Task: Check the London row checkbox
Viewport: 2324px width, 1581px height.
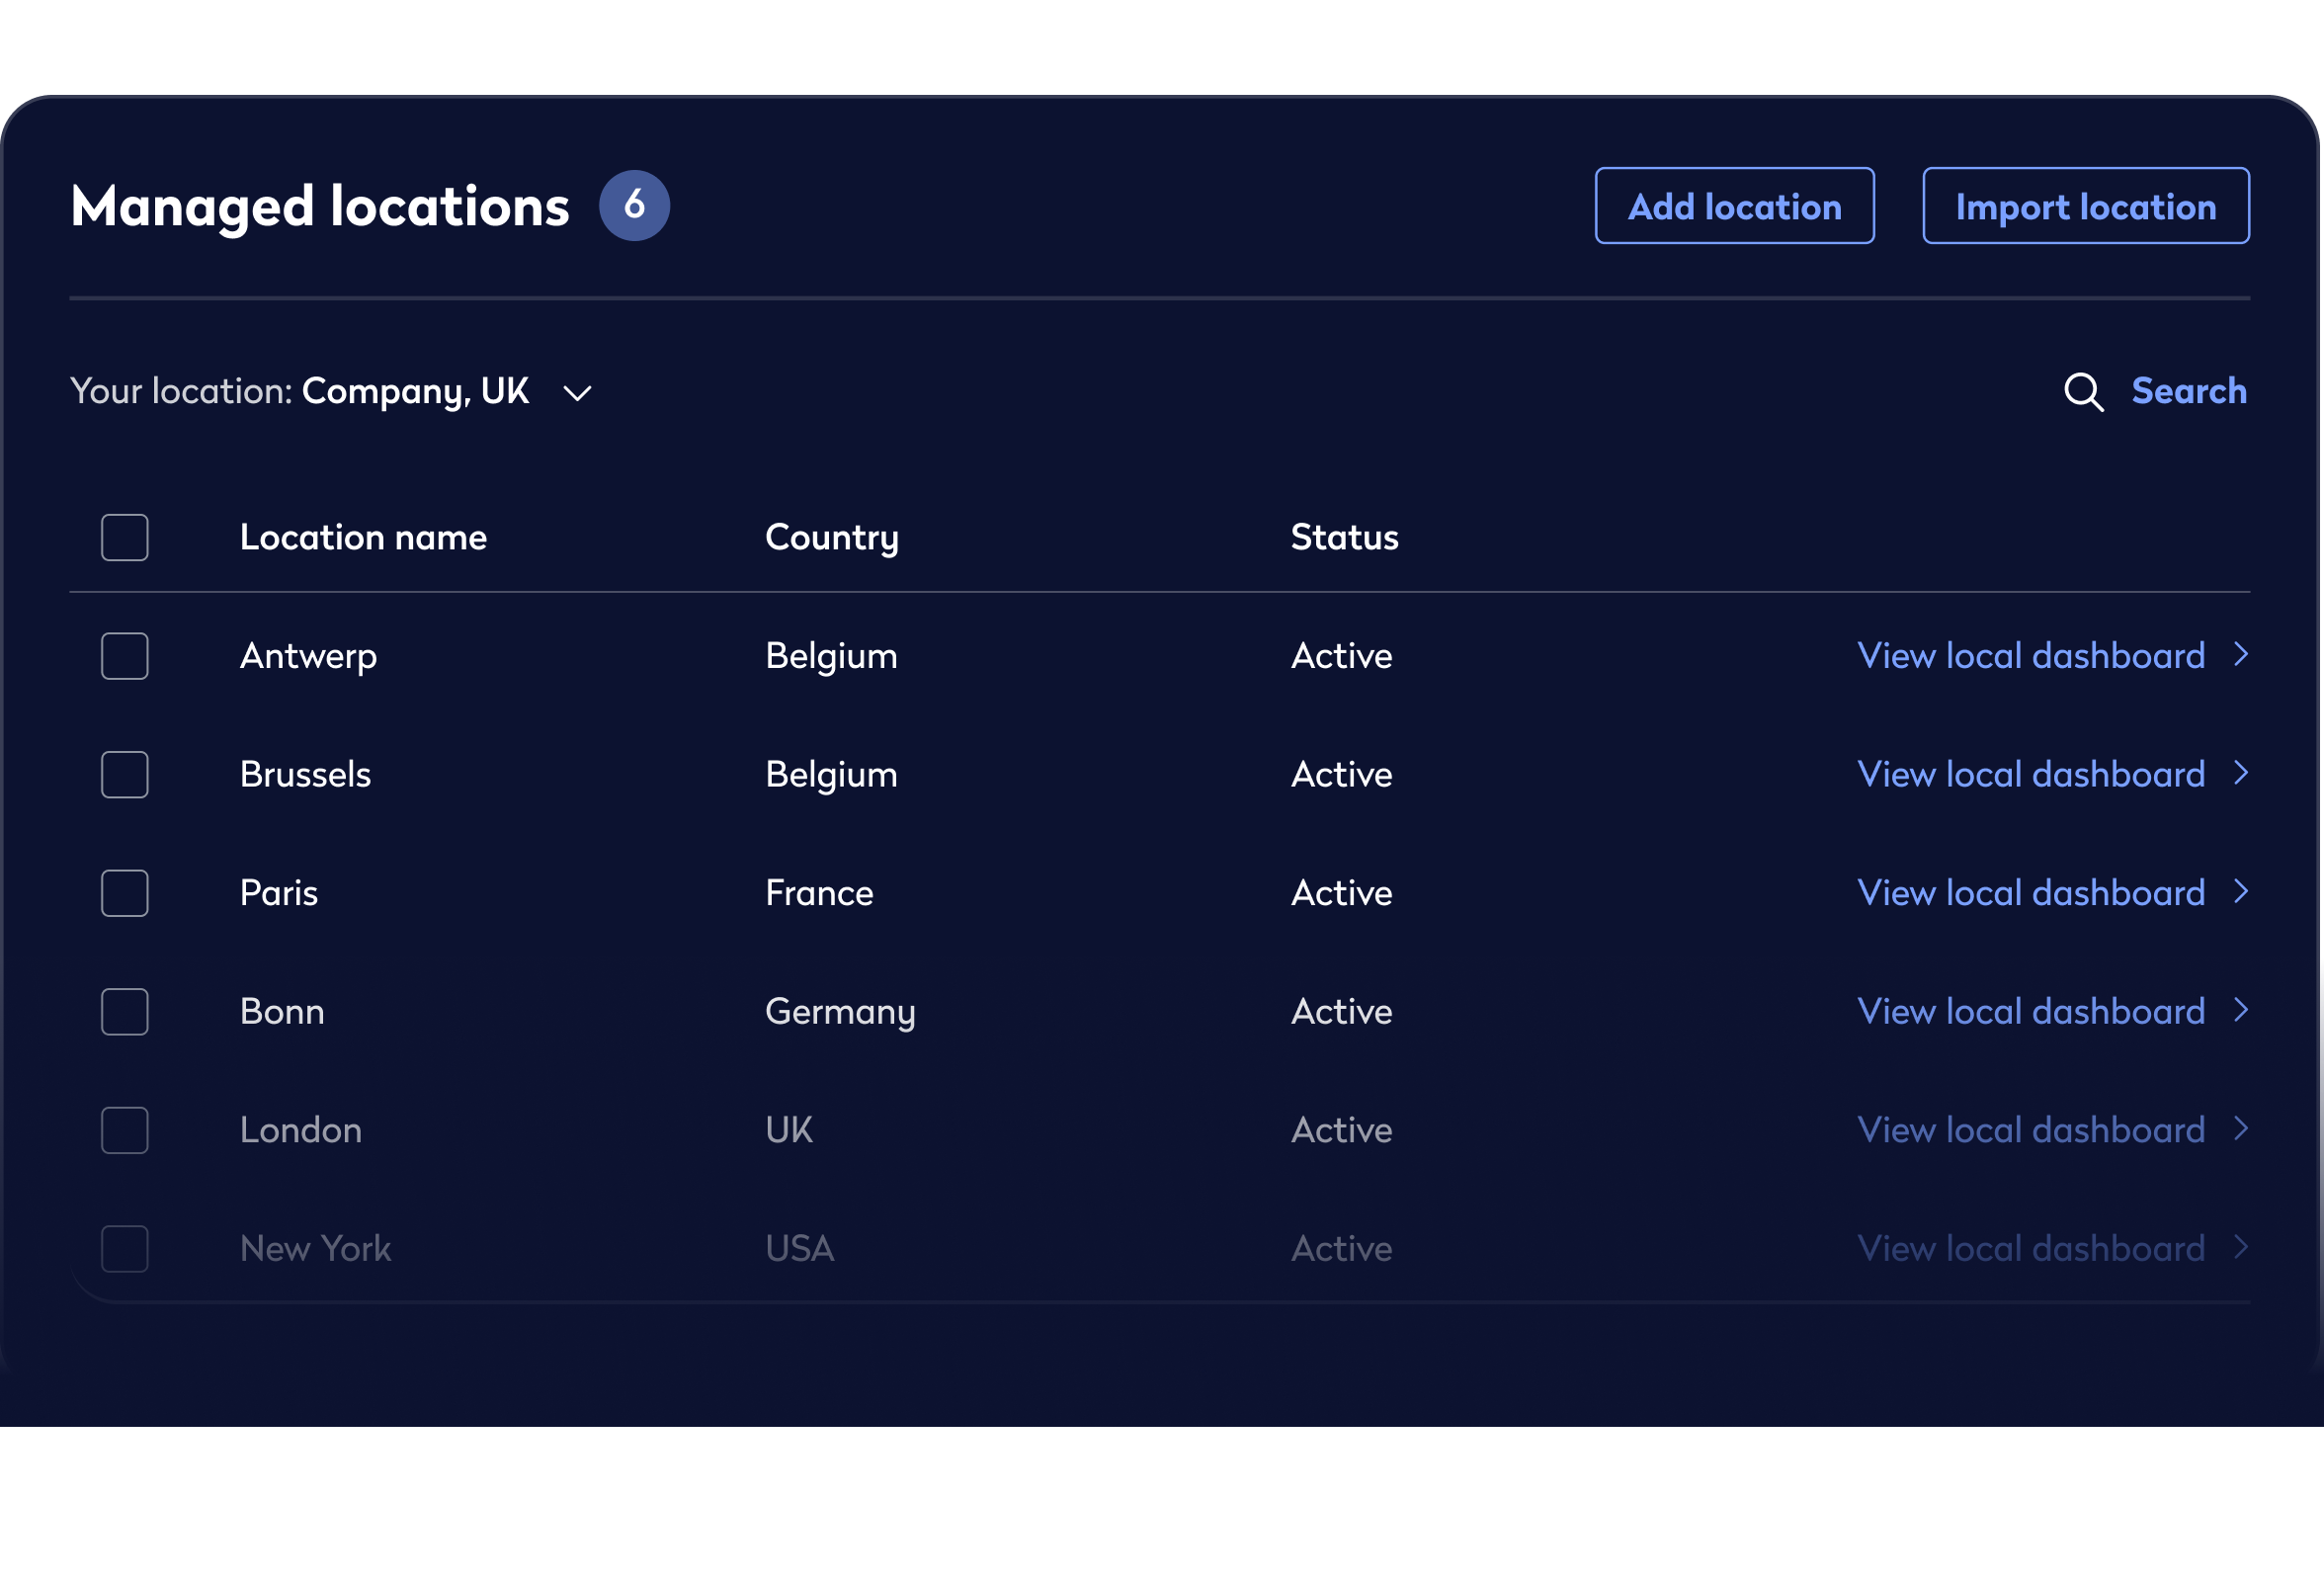Action: [125, 1131]
